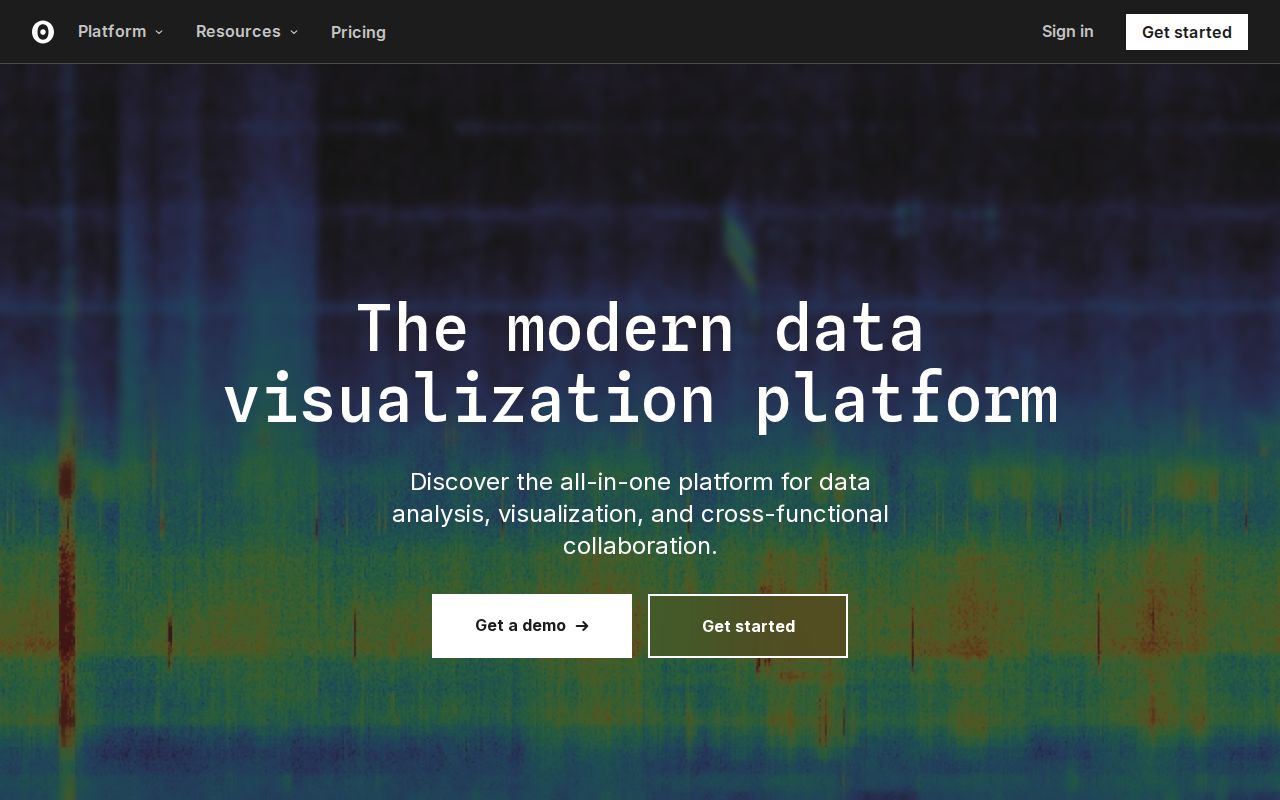Screen dimensions: 1280x800
Task: Click the dark Get started button below the headline
Action: pyautogui.click(x=748, y=626)
